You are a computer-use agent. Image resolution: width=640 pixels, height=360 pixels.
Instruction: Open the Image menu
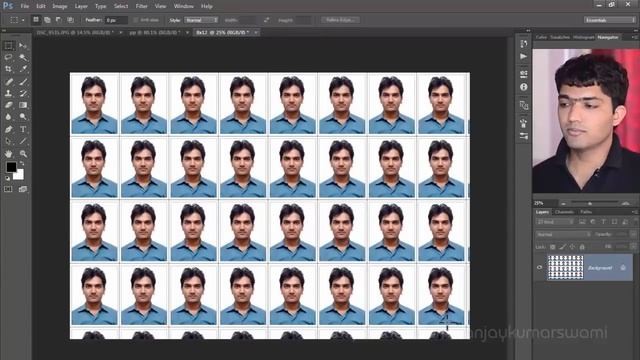[60, 6]
